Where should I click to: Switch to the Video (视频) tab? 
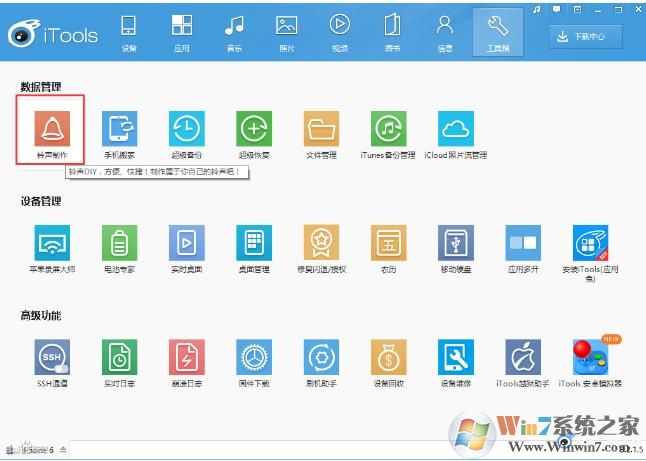coord(339,32)
